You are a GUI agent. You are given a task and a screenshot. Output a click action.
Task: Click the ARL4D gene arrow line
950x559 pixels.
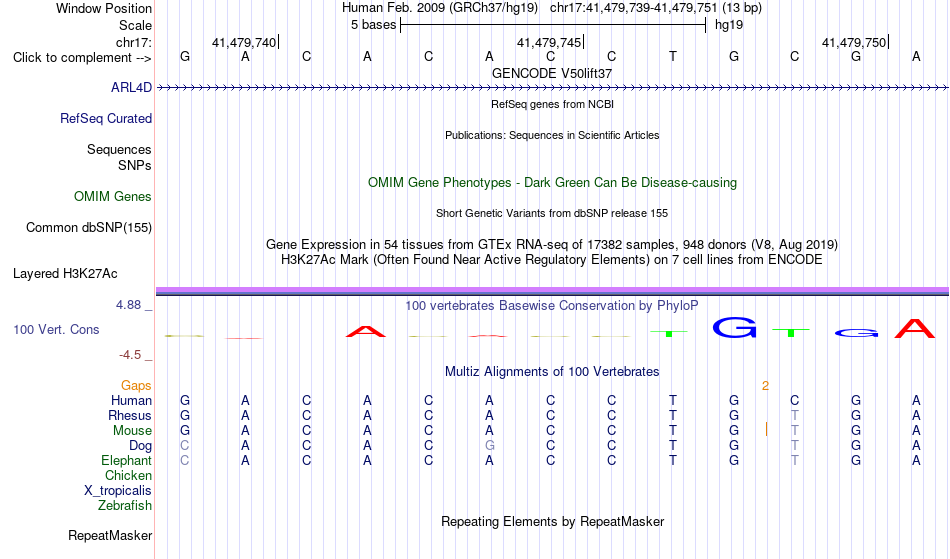point(552,88)
